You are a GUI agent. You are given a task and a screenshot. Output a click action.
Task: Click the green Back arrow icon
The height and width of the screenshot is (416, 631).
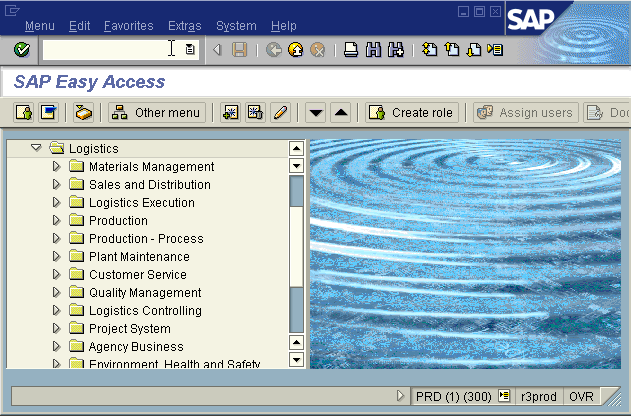click(273, 49)
